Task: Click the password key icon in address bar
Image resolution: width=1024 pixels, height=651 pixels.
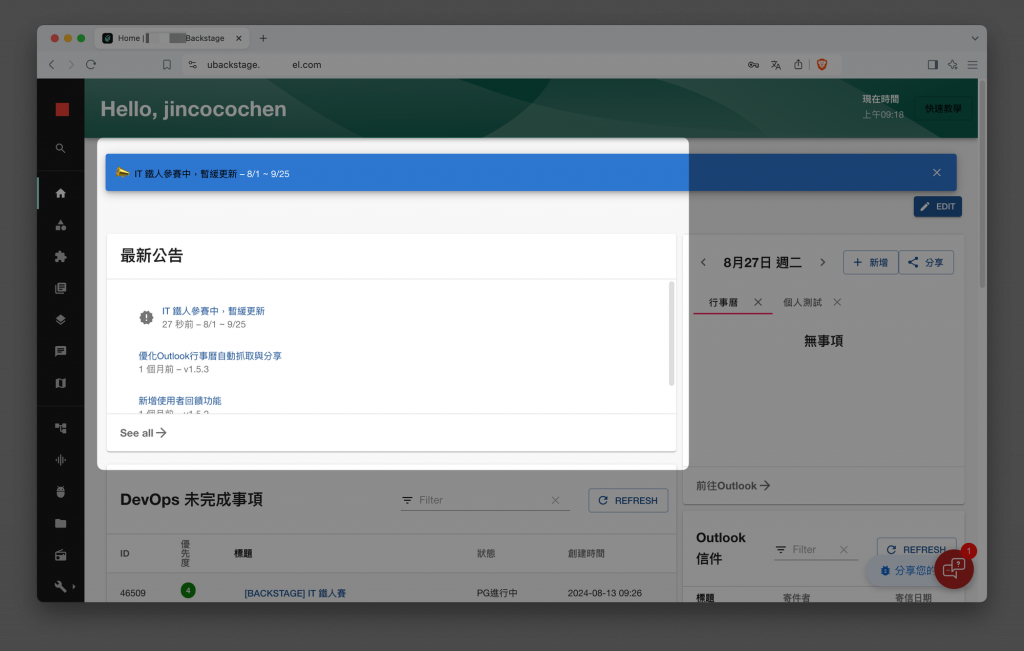Action: point(753,65)
